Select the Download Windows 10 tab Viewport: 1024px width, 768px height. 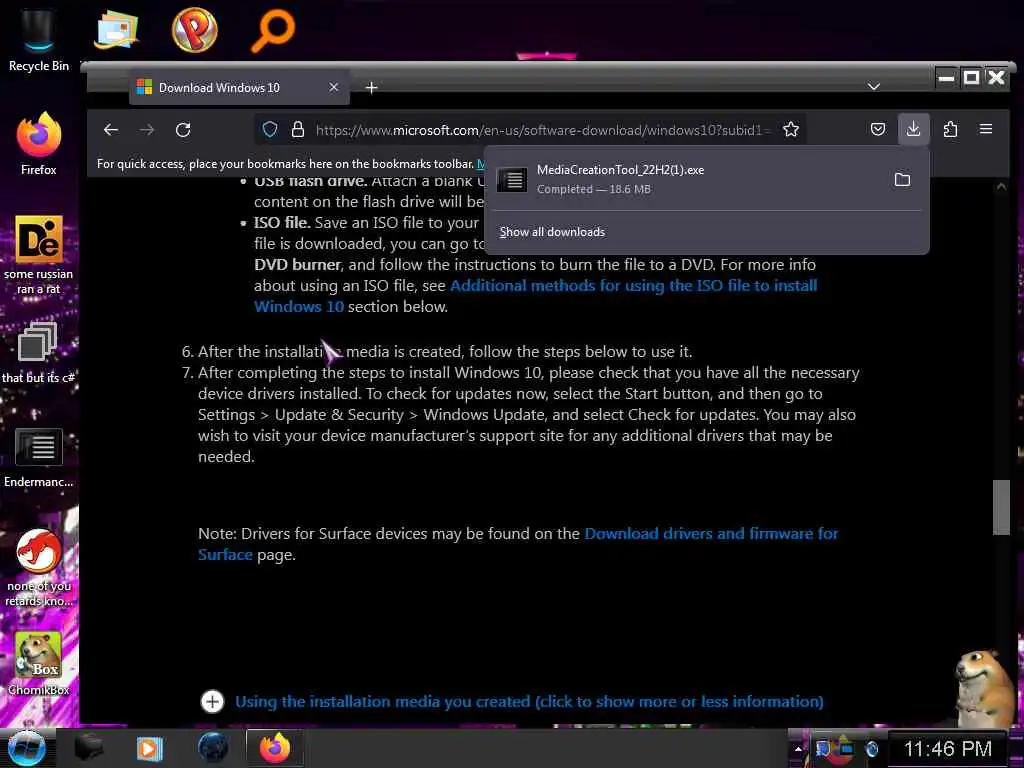tap(239, 88)
